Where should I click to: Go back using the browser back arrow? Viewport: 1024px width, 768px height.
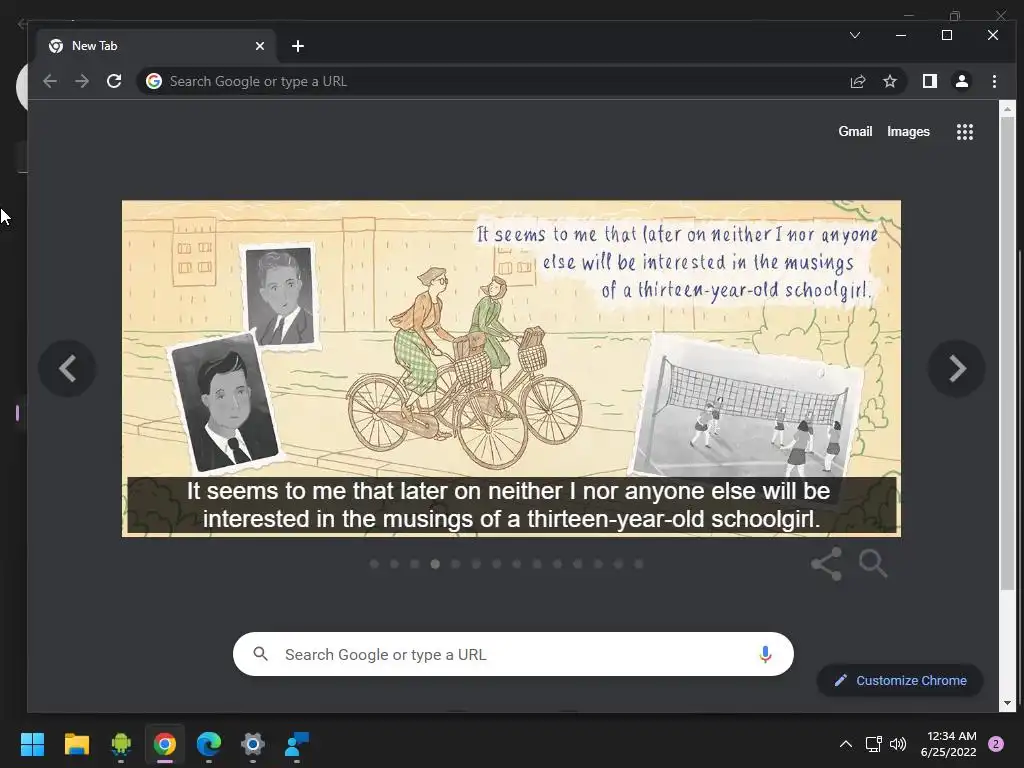pyautogui.click(x=50, y=81)
